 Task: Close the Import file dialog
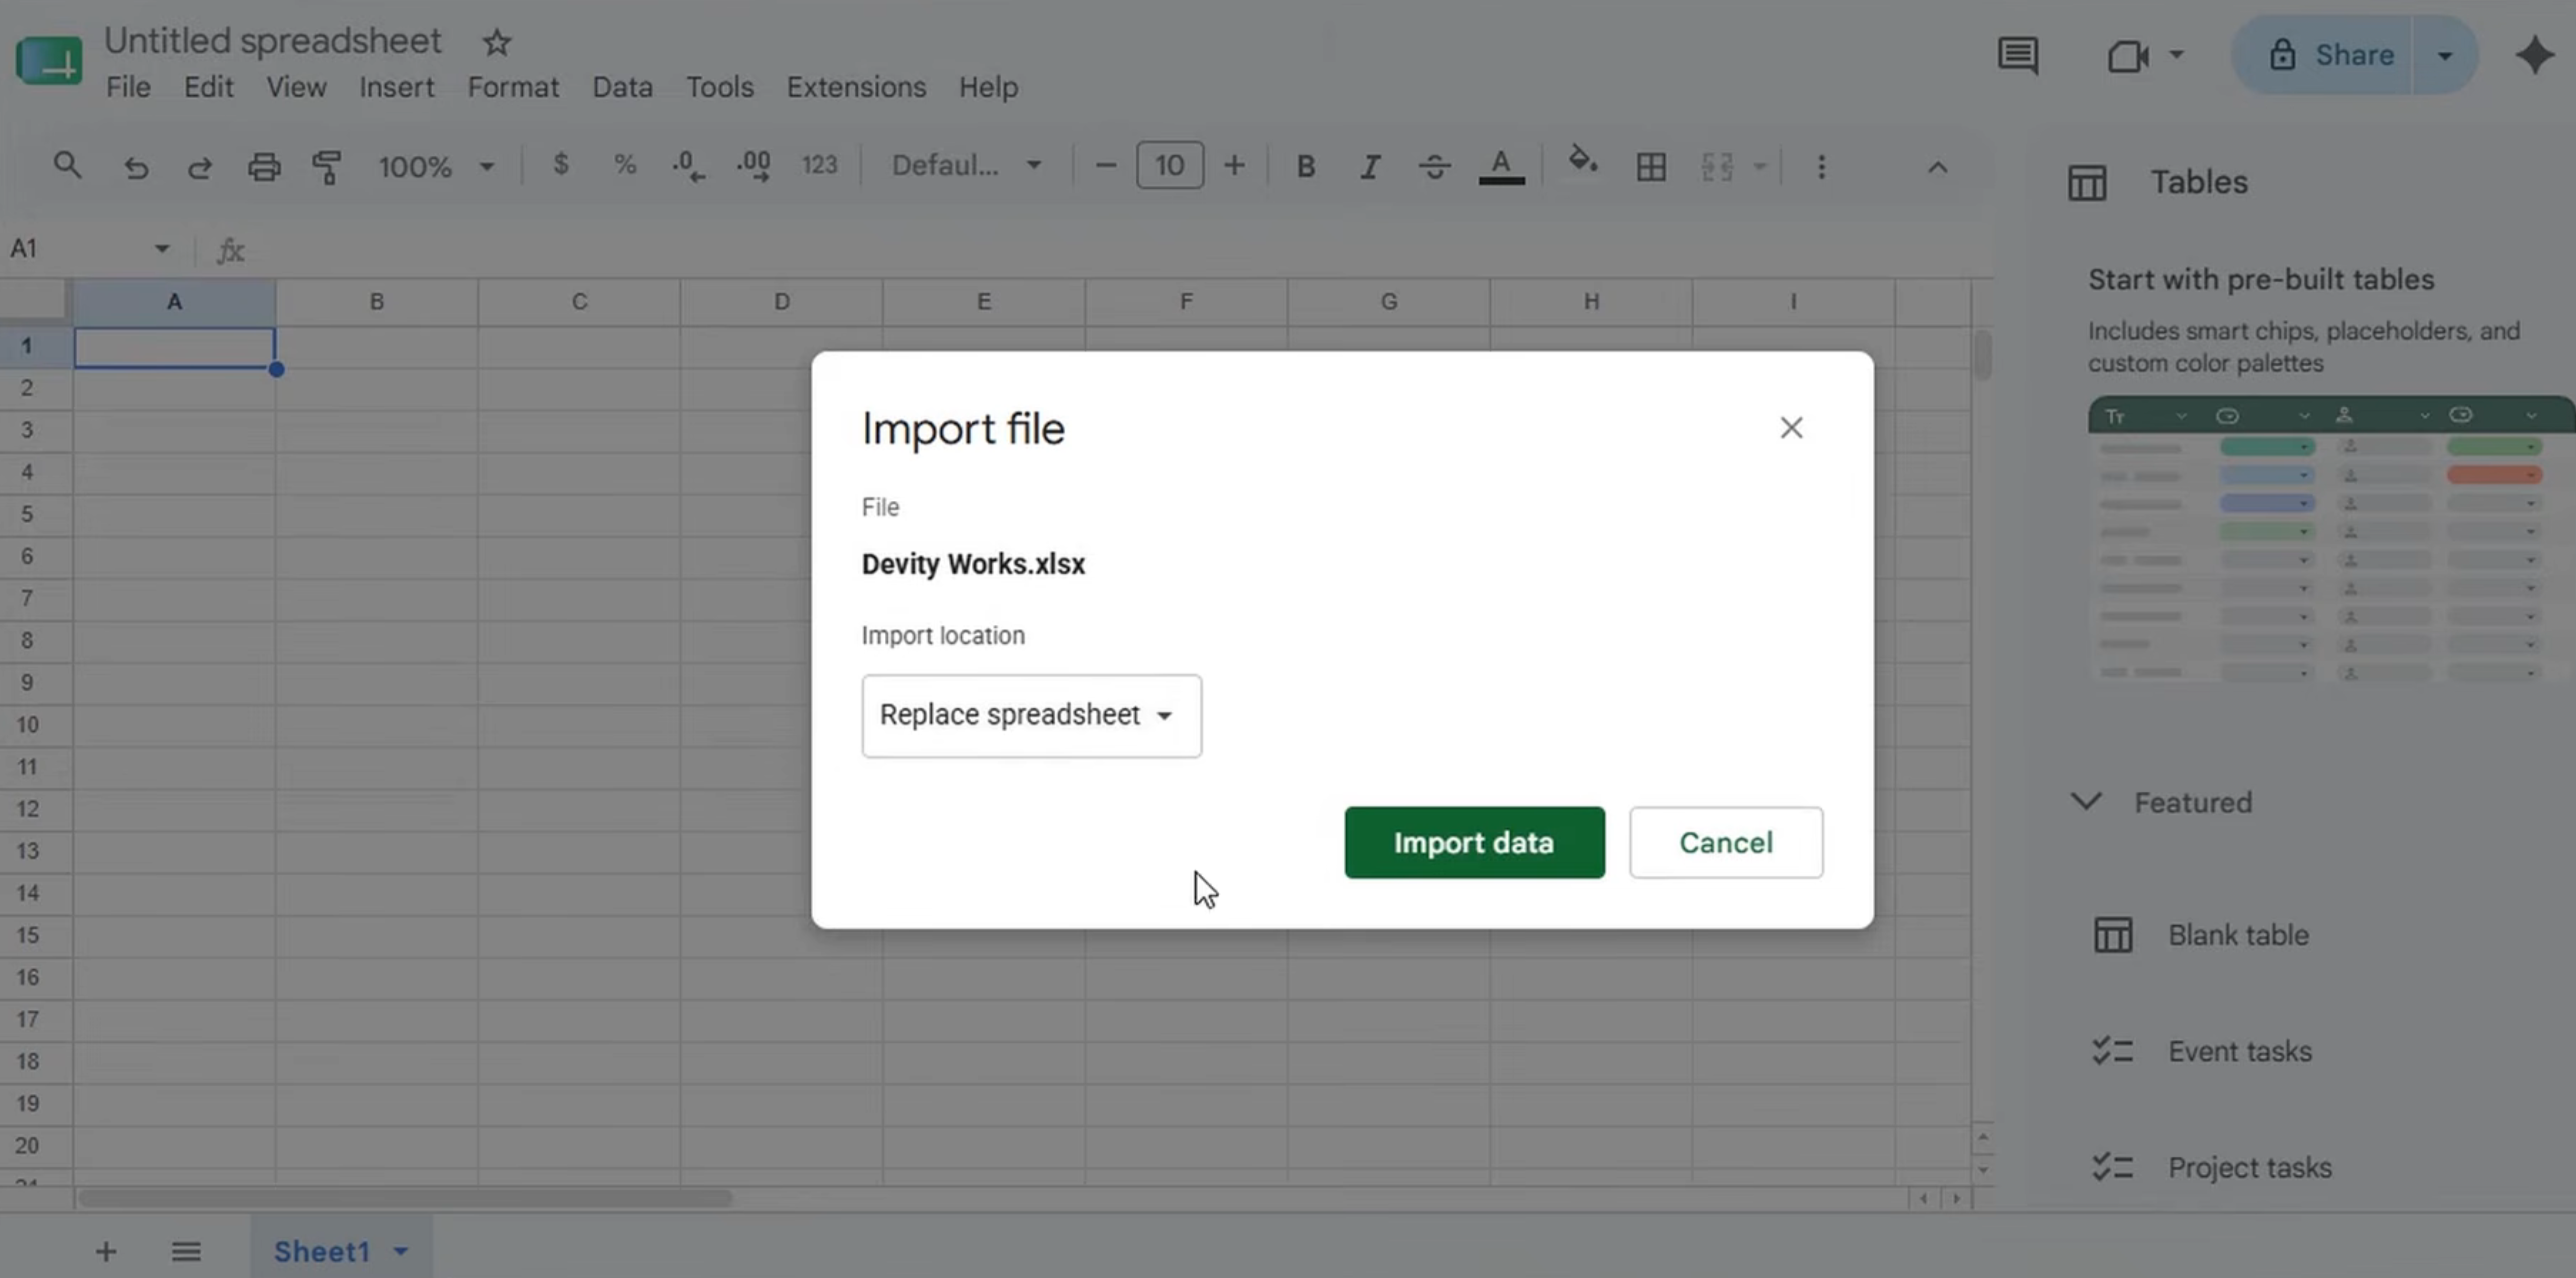pos(1791,428)
